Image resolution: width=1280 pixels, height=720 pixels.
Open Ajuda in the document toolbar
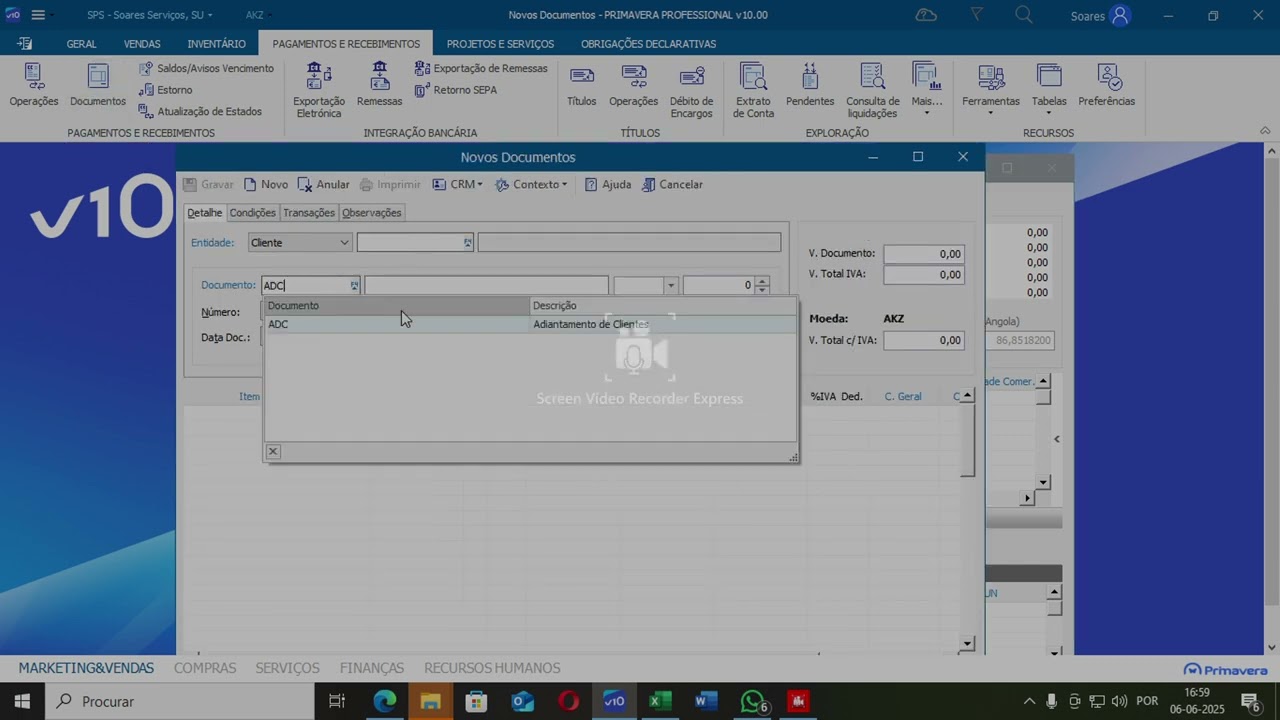pyautogui.click(x=608, y=184)
